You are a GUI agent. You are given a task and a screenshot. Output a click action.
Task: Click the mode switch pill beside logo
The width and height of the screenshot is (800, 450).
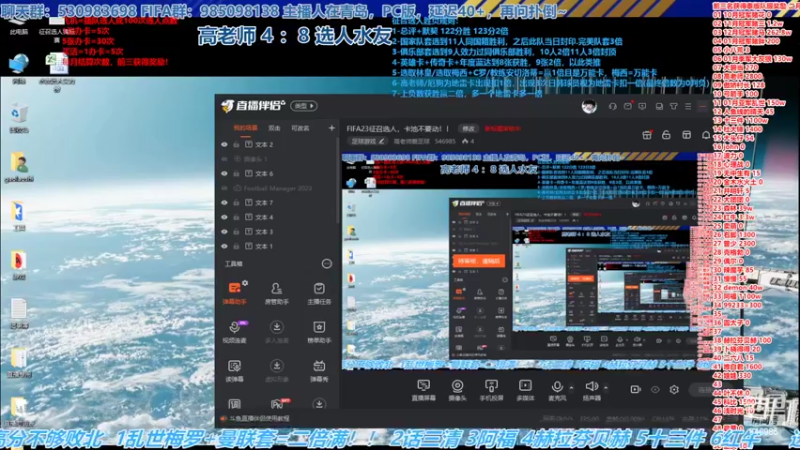[304, 106]
